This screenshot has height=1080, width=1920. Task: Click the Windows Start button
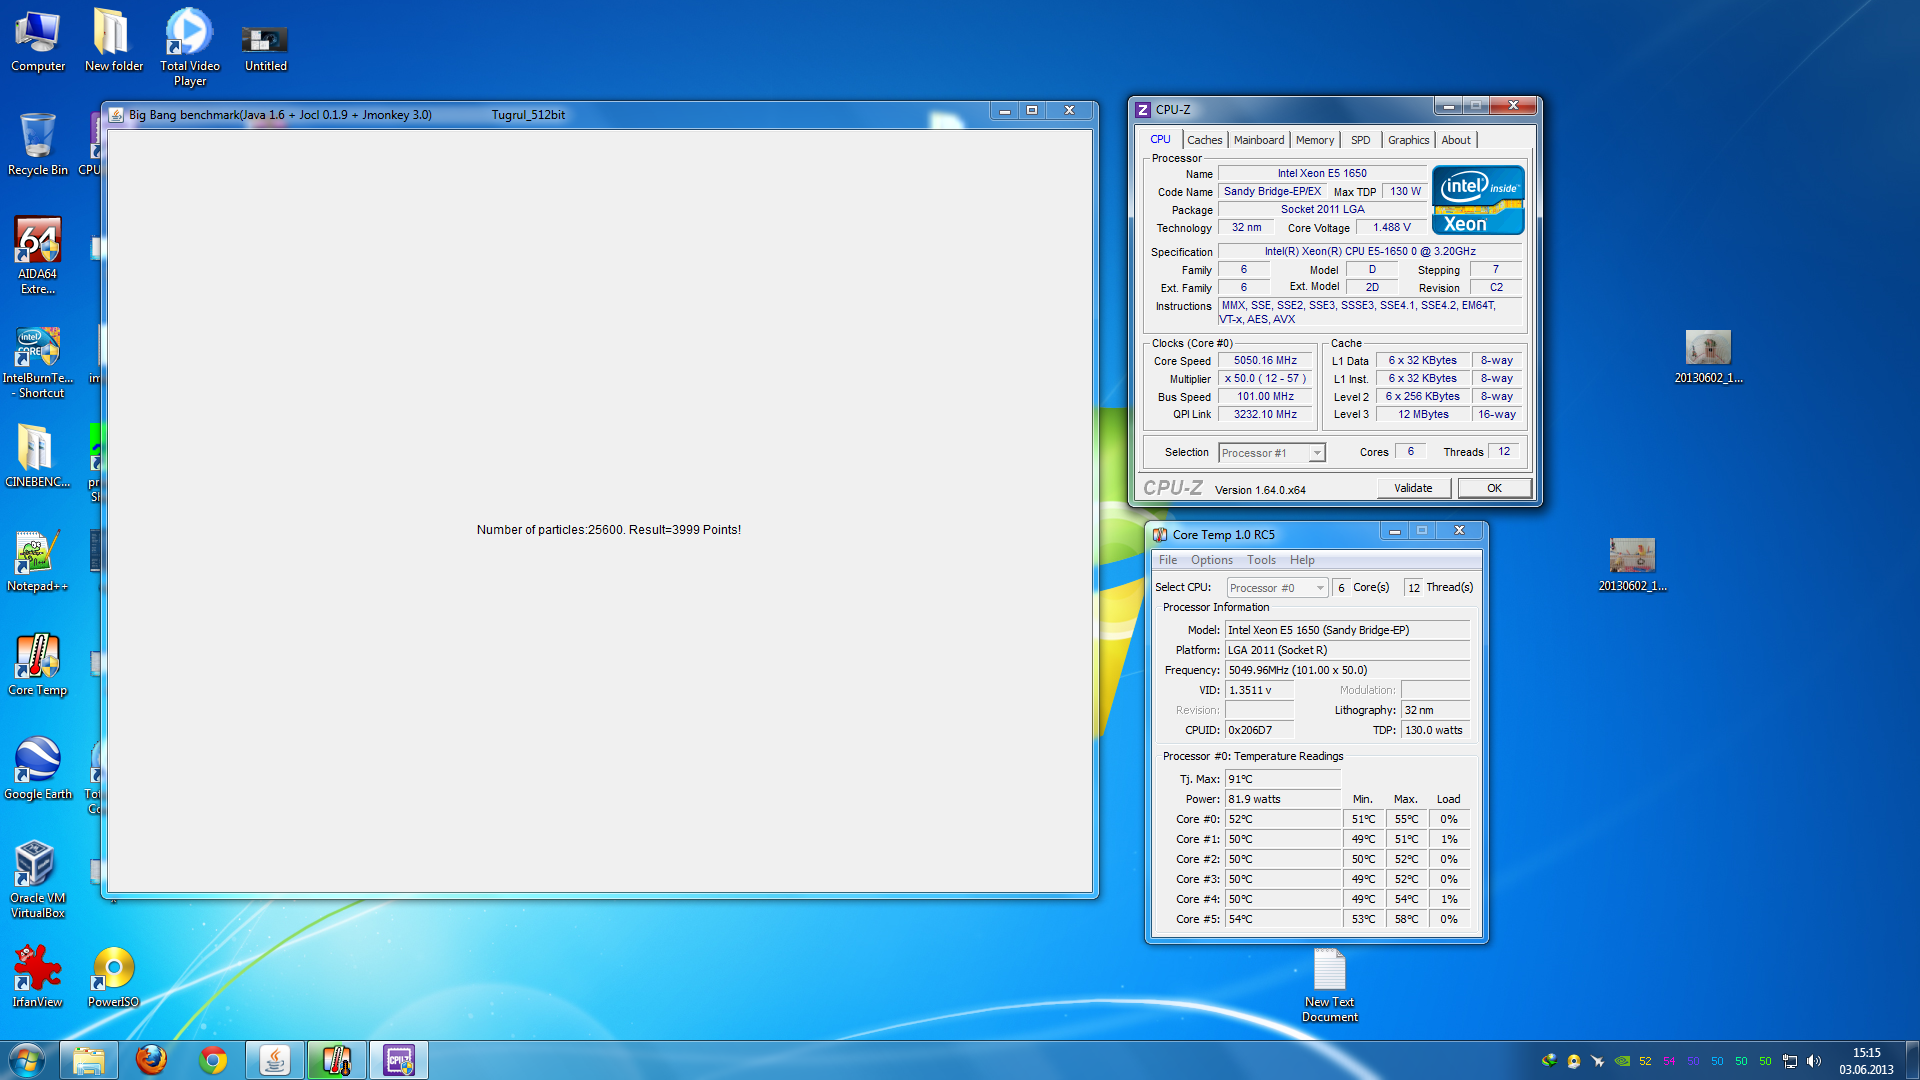(x=27, y=1060)
